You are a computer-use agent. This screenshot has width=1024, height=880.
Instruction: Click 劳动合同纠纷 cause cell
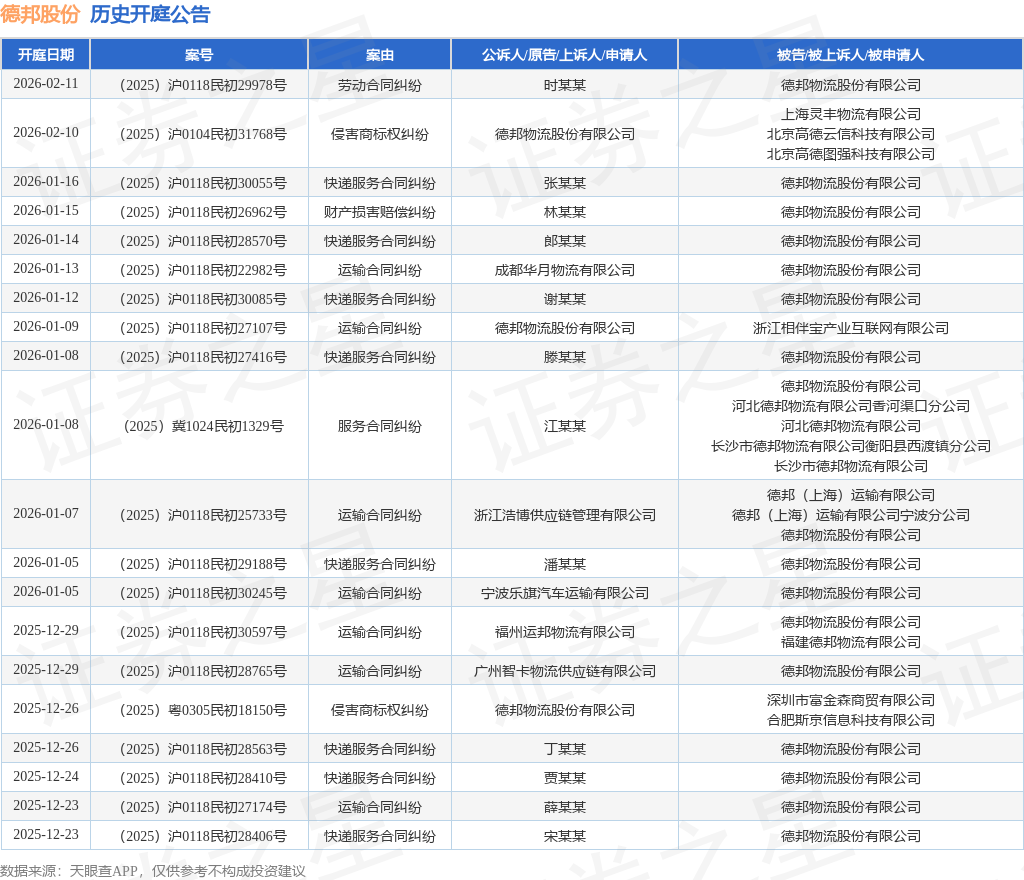click(x=379, y=86)
